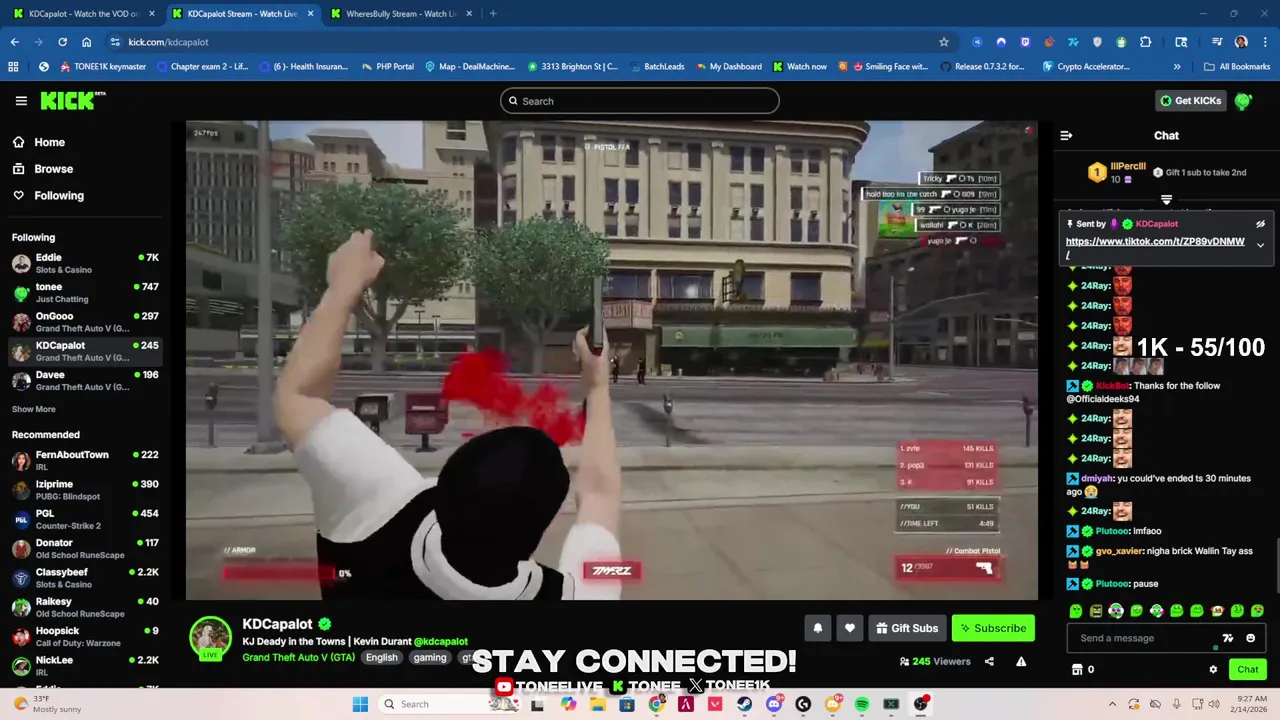Reload the page
The image size is (1280, 720).
tap(62, 42)
